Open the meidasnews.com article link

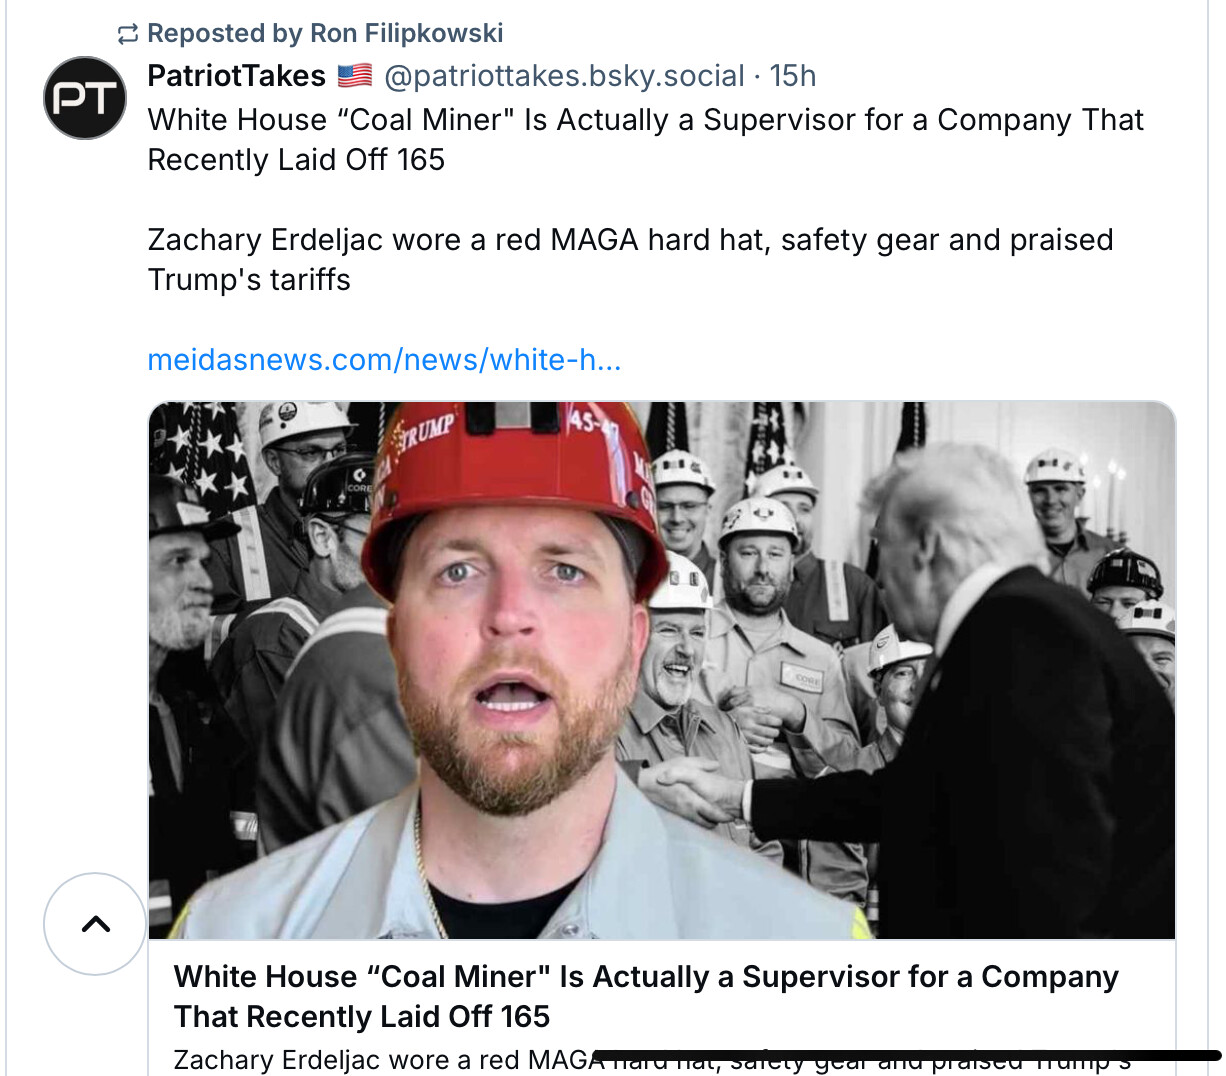384,359
